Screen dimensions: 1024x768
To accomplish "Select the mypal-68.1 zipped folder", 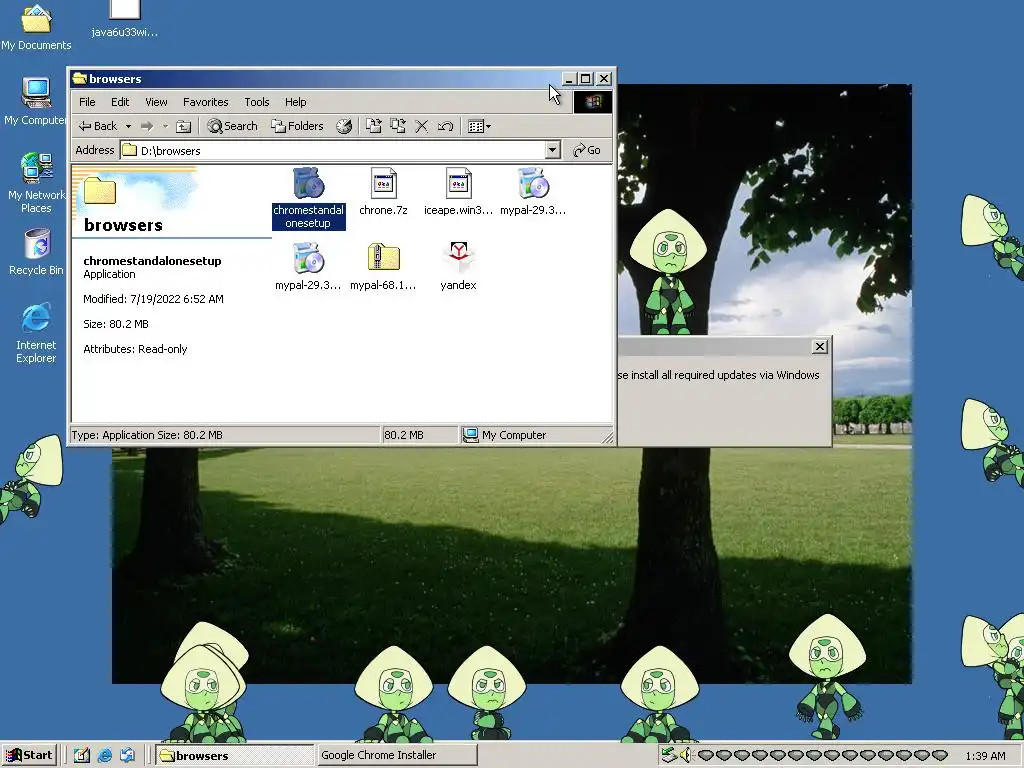I will 383,266.
